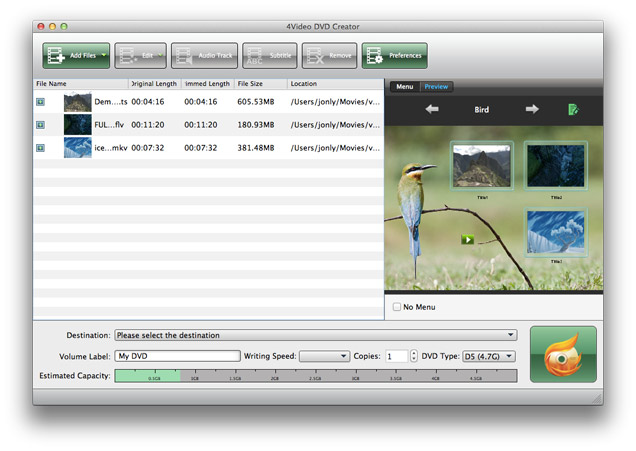Click the Copies number field
This screenshot has height=451, width=636.
click(397, 356)
